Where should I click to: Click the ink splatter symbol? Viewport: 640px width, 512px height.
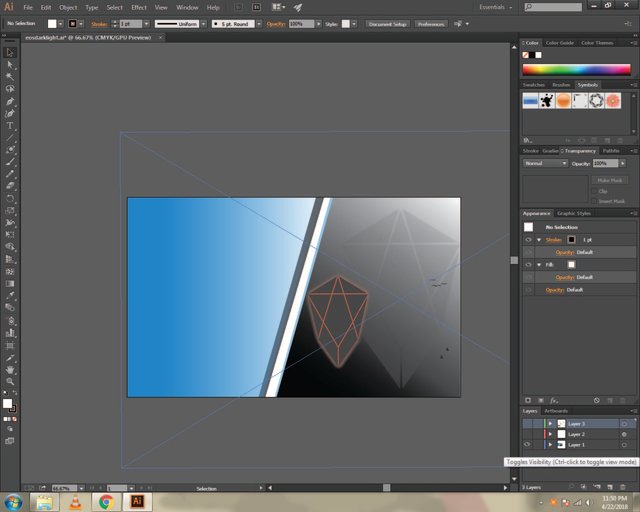point(548,101)
